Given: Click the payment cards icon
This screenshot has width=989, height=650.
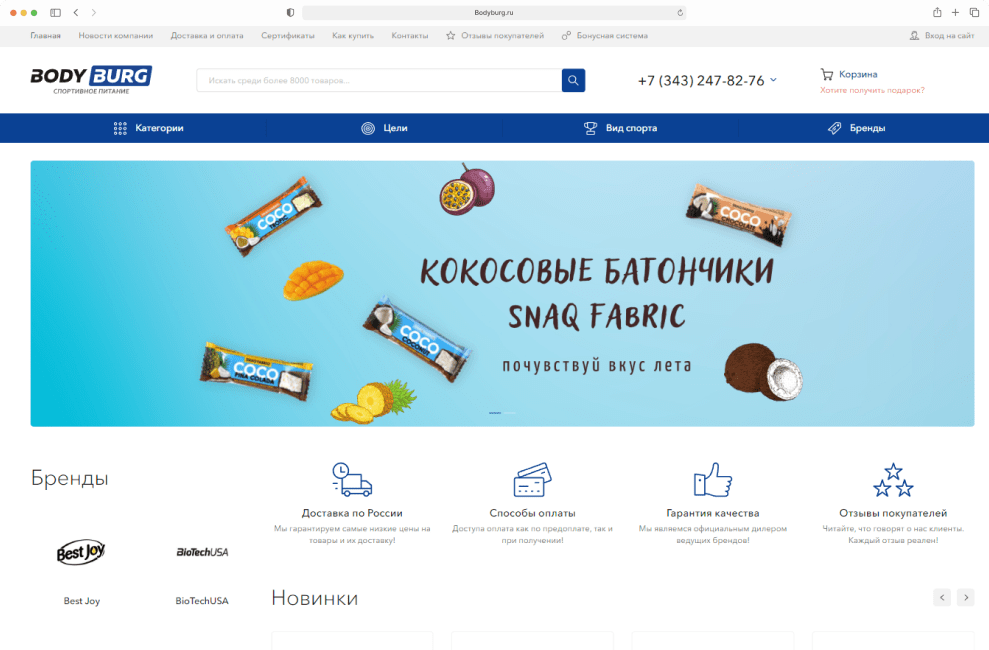Looking at the screenshot, I should (532, 480).
